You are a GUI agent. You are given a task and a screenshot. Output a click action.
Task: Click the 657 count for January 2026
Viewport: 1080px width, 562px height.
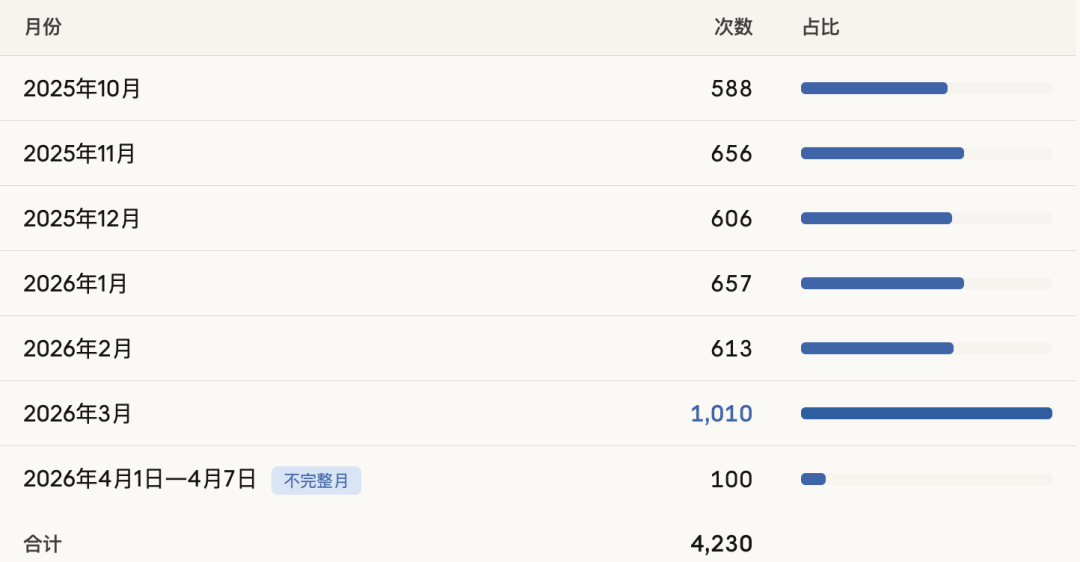(731, 284)
